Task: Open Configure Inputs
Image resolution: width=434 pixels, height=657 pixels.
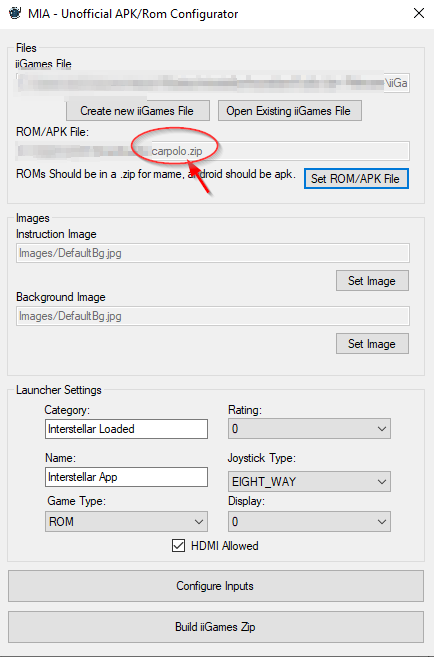Action: pyautogui.click(x=216, y=586)
